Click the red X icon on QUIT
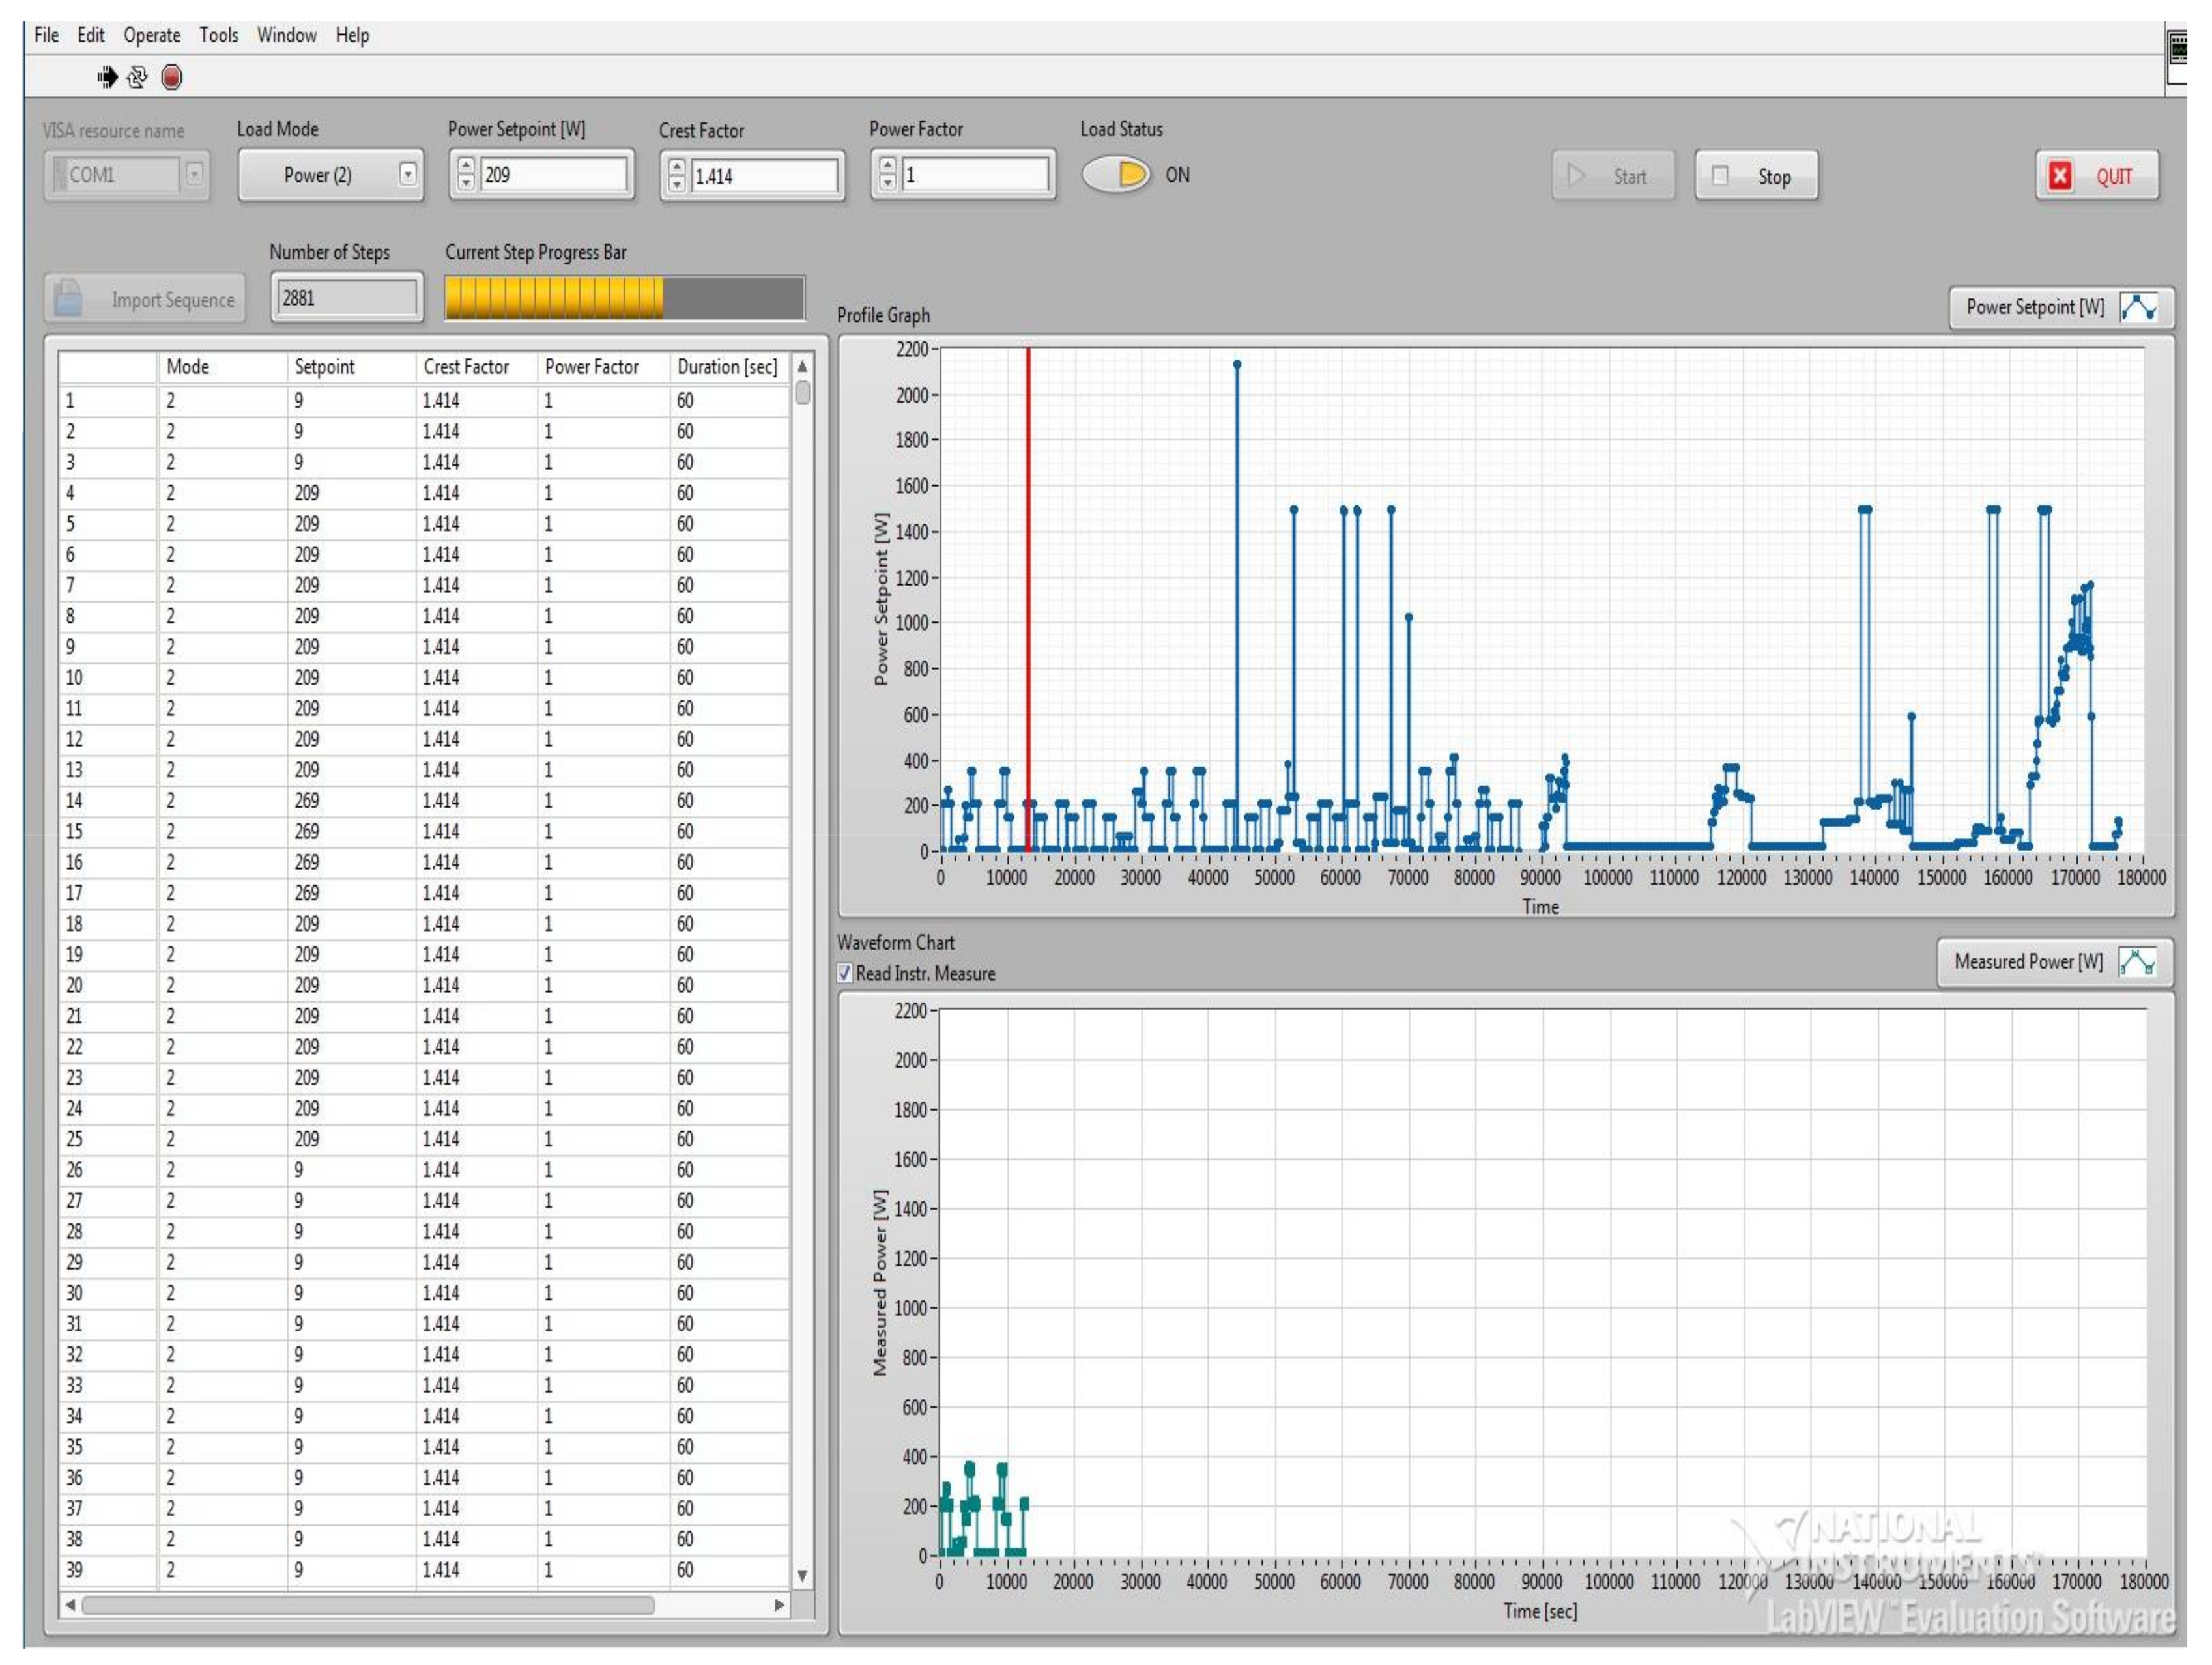 [2060, 176]
